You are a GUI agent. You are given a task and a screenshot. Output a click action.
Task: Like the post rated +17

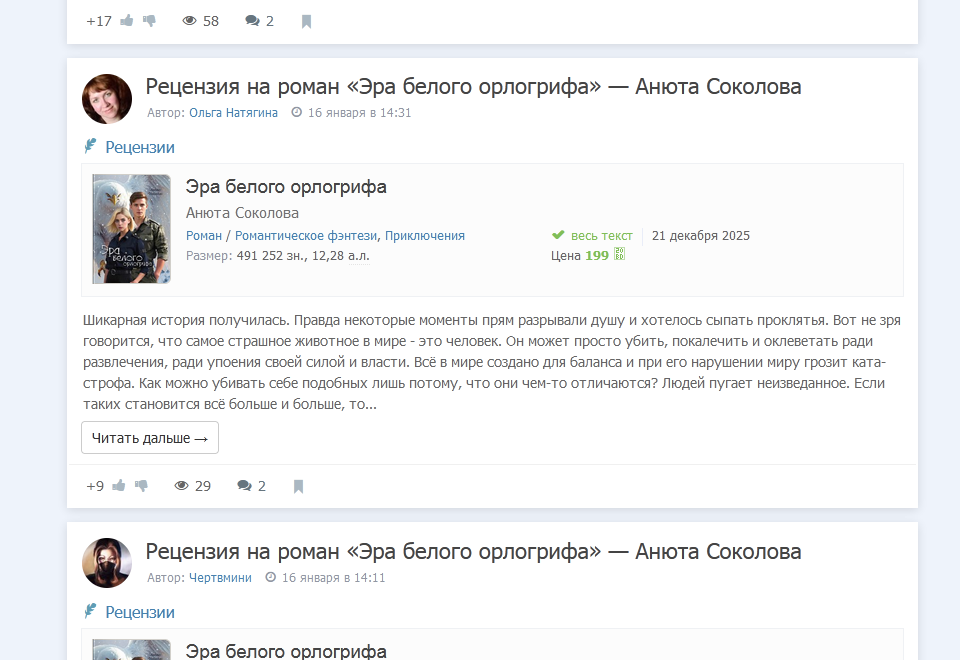(x=127, y=20)
